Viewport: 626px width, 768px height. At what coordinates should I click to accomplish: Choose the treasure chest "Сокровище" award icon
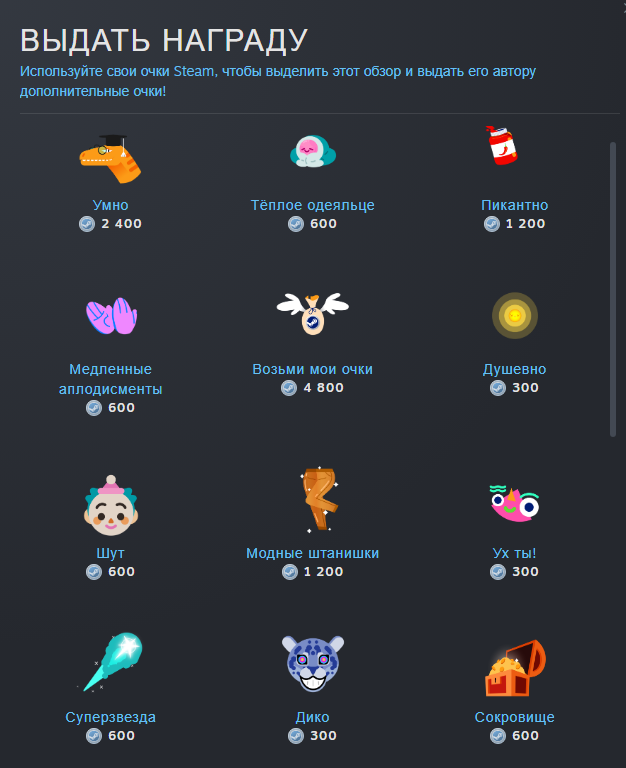click(515, 668)
